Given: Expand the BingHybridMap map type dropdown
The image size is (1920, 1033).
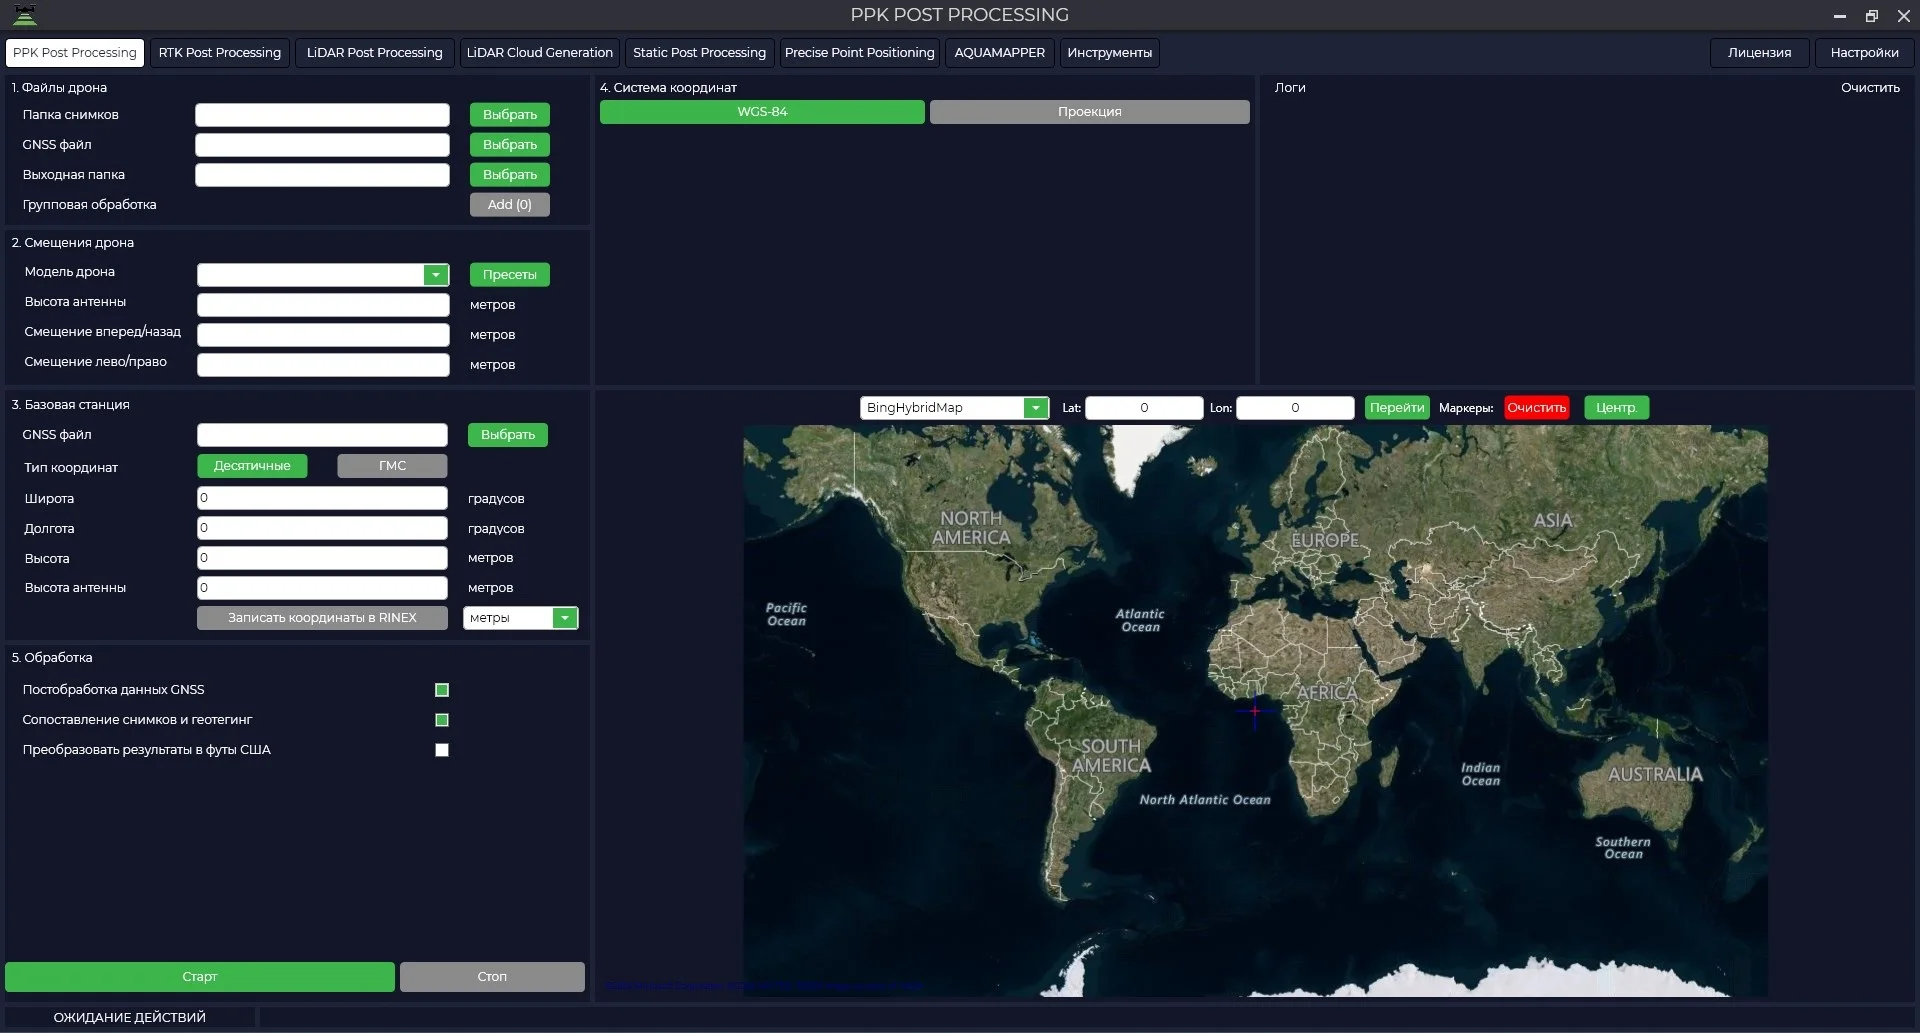Looking at the screenshot, I should [x=1036, y=408].
